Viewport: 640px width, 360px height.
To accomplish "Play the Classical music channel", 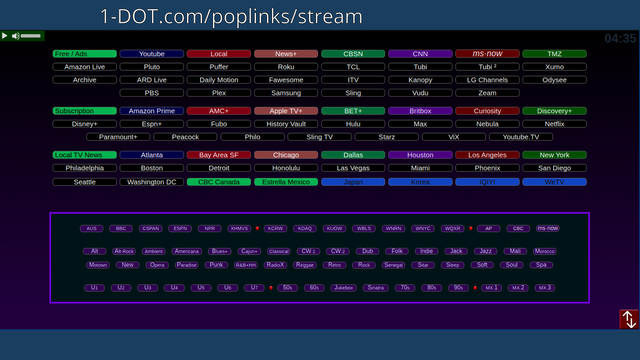I will (279, 251).
